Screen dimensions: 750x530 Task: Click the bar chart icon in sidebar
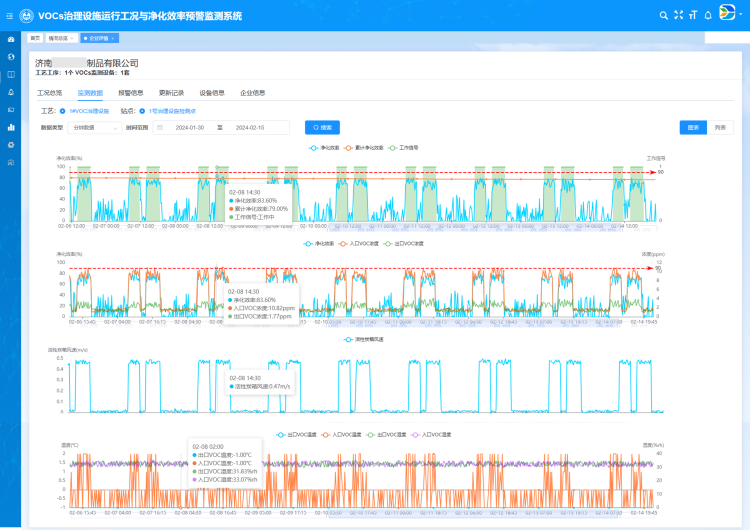point(11,127)
